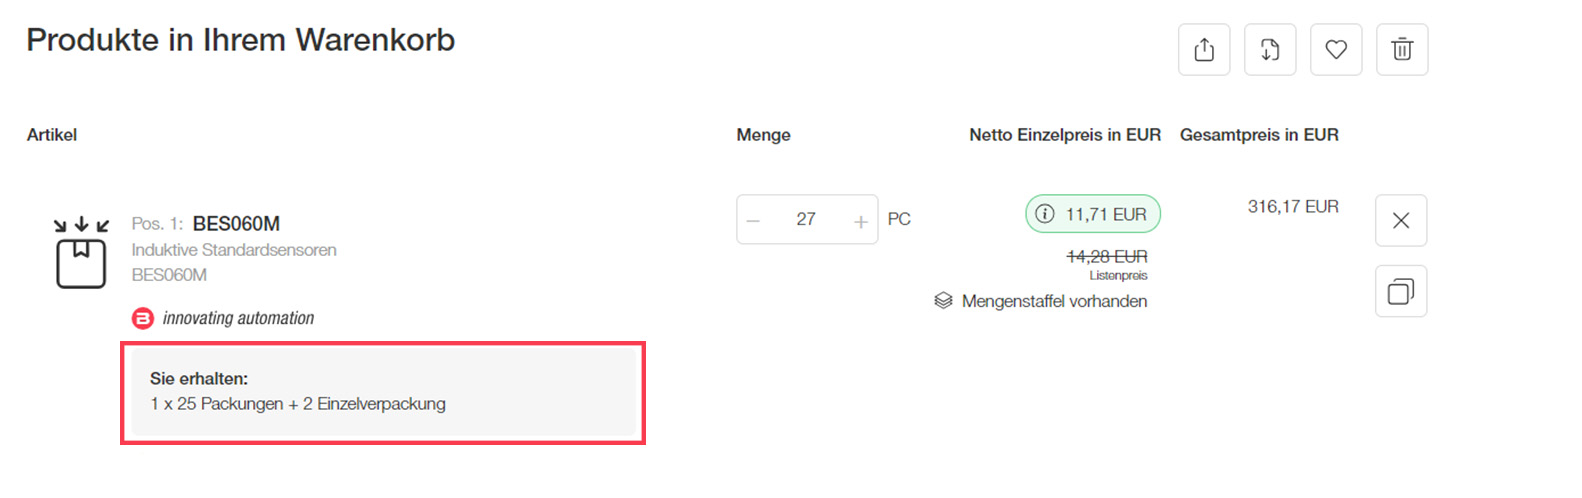Click the cart file import/export icon
Screen dimensions: 1582x498
click(x=1270, y=50)
